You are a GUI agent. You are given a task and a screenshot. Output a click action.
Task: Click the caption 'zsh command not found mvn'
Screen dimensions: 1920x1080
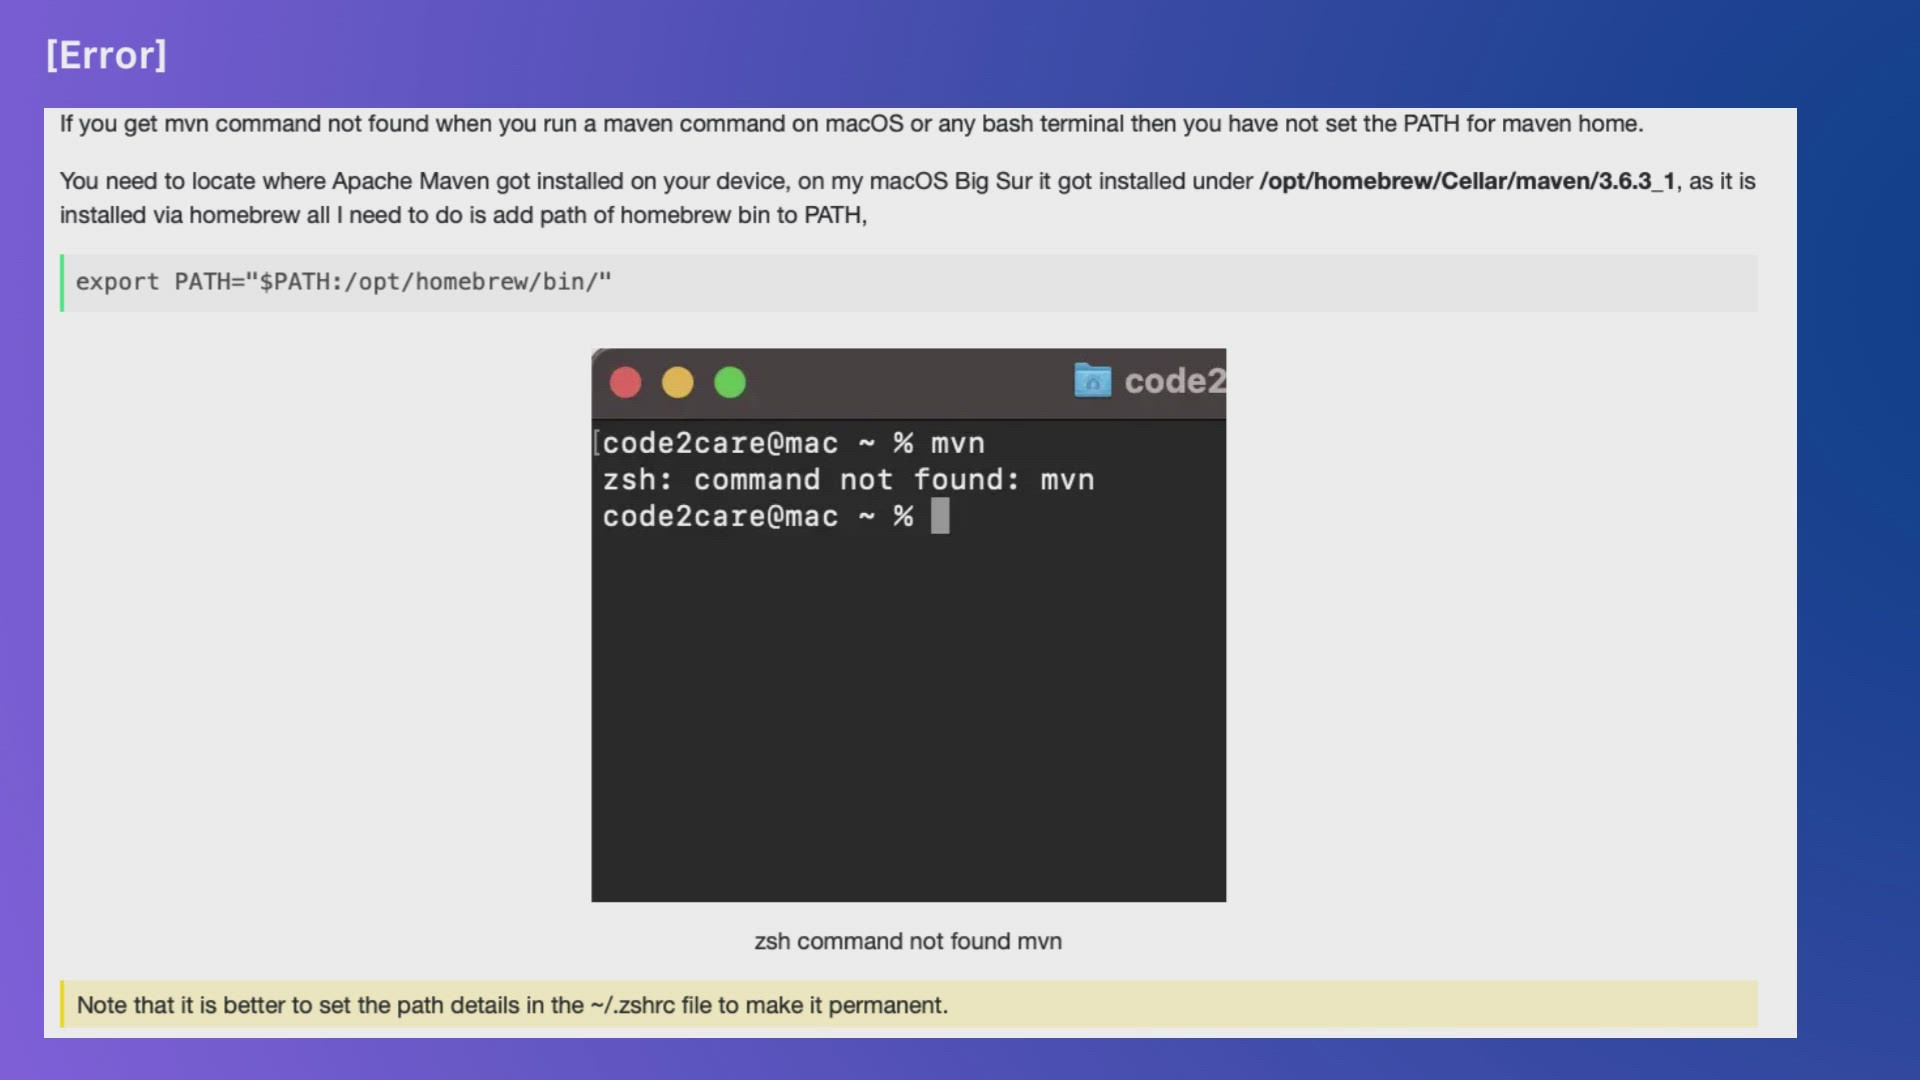coord(907,941)
